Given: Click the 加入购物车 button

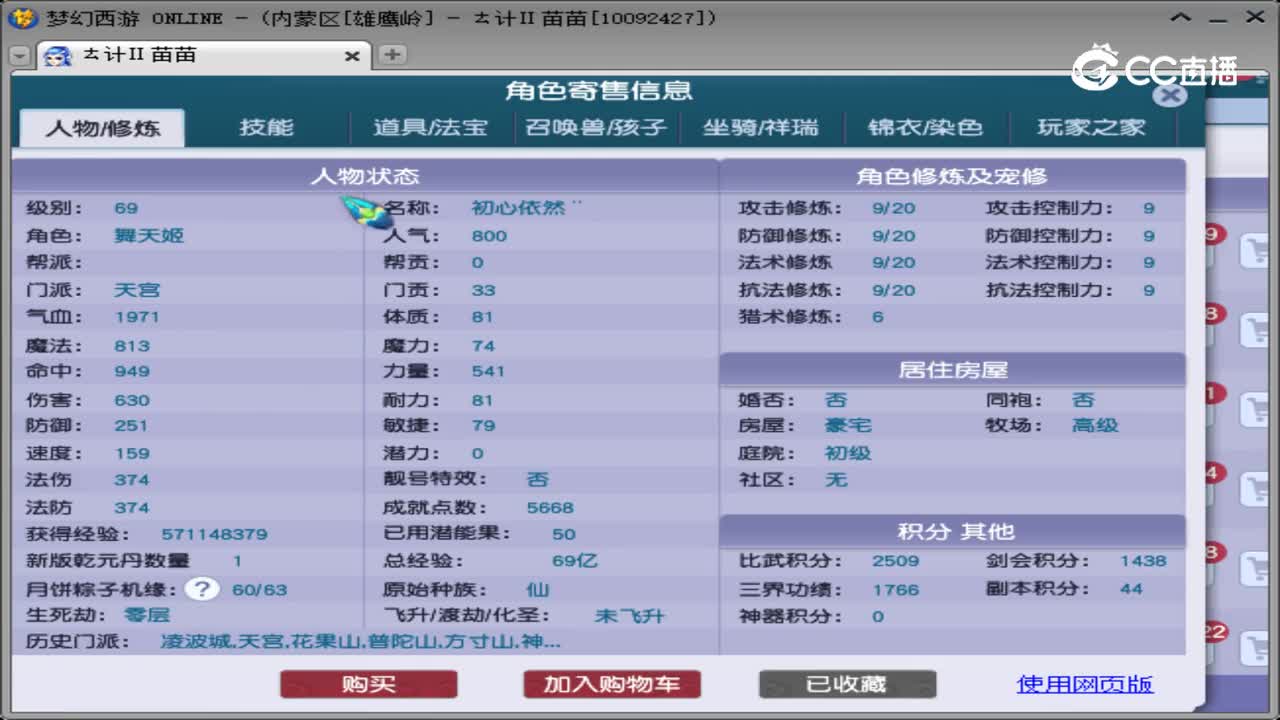Looking at the screenshot, I should pos(612,684).
